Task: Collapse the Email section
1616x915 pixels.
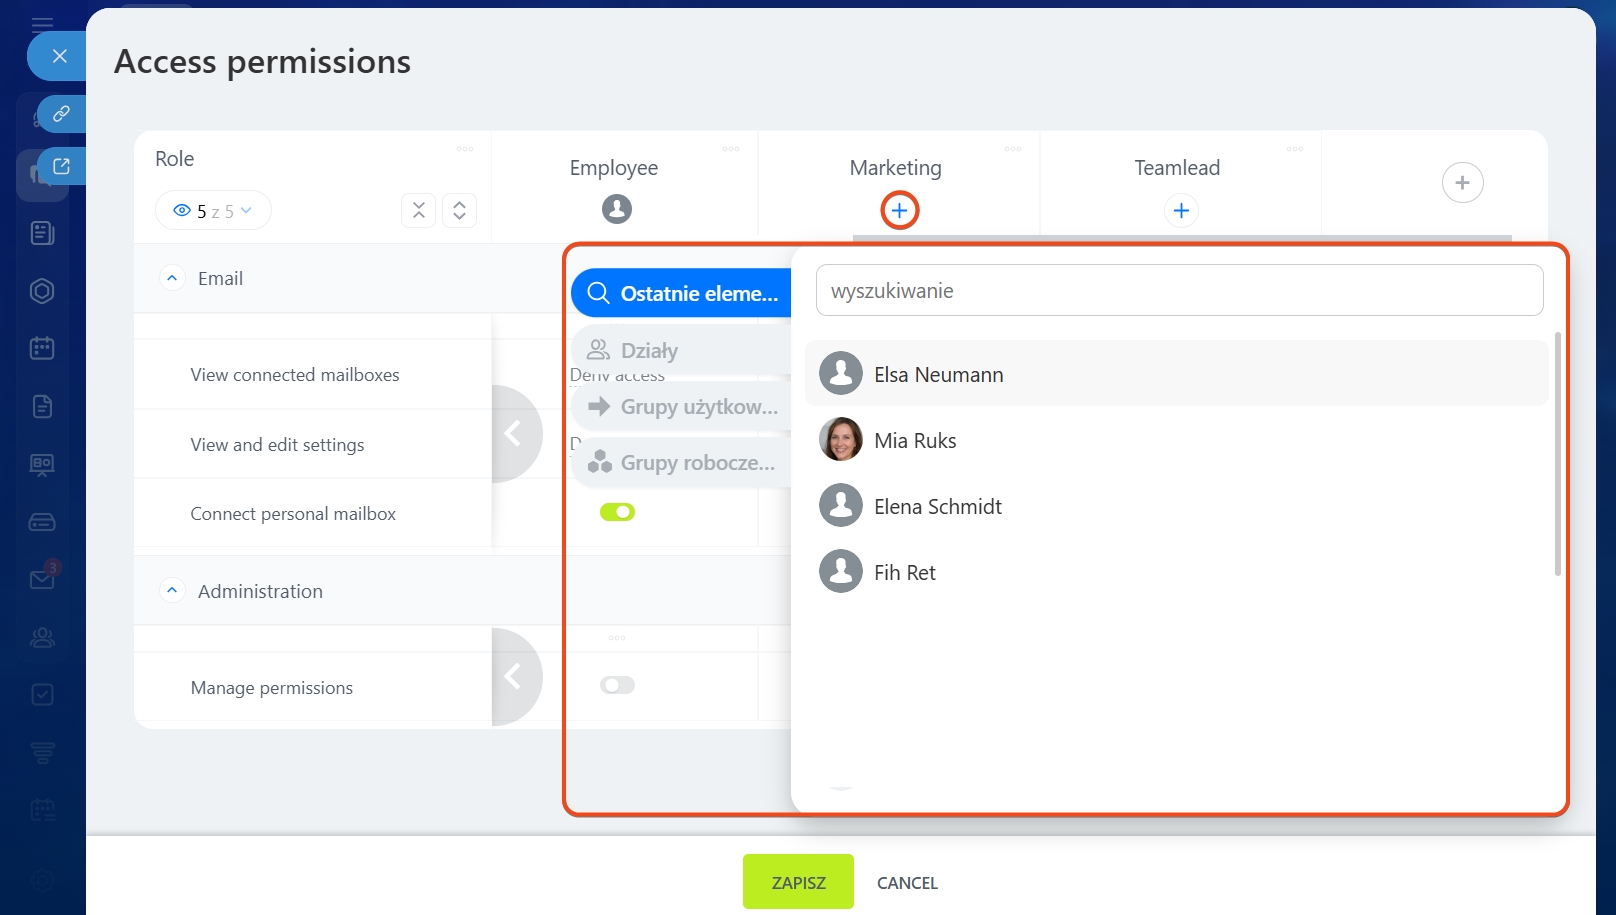Action: (172, 278)
